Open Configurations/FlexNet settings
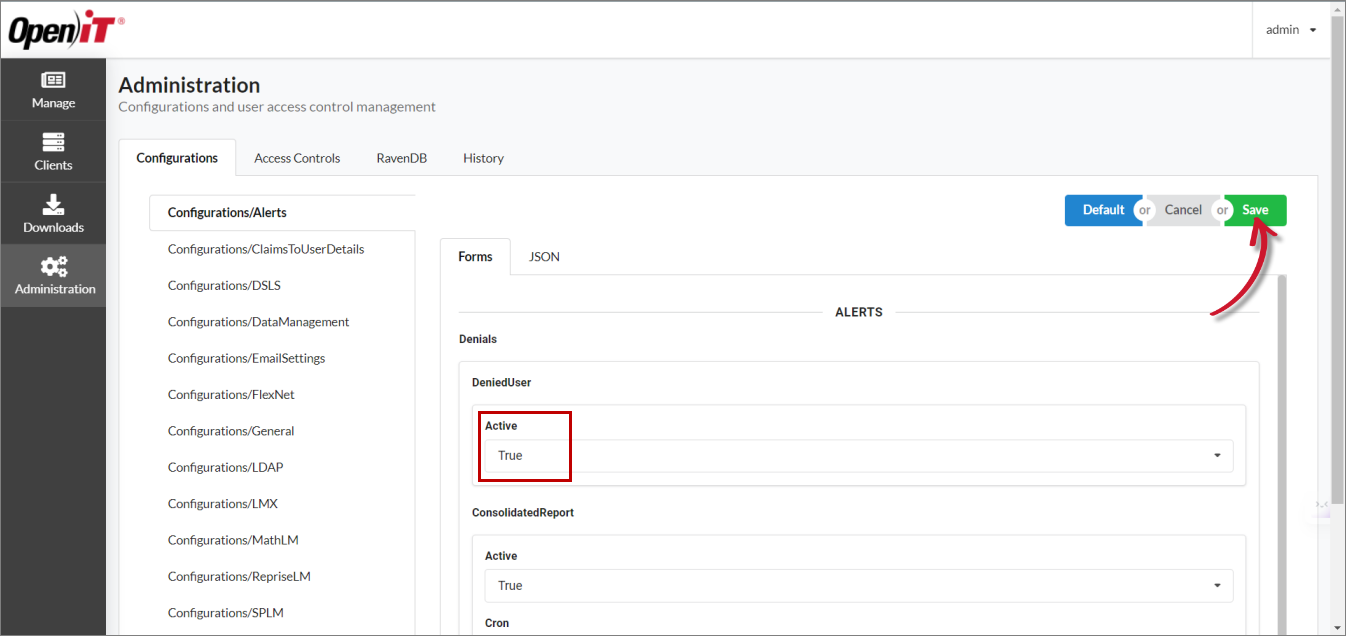Screen dimensions: 1346x636 coord(230,394)
